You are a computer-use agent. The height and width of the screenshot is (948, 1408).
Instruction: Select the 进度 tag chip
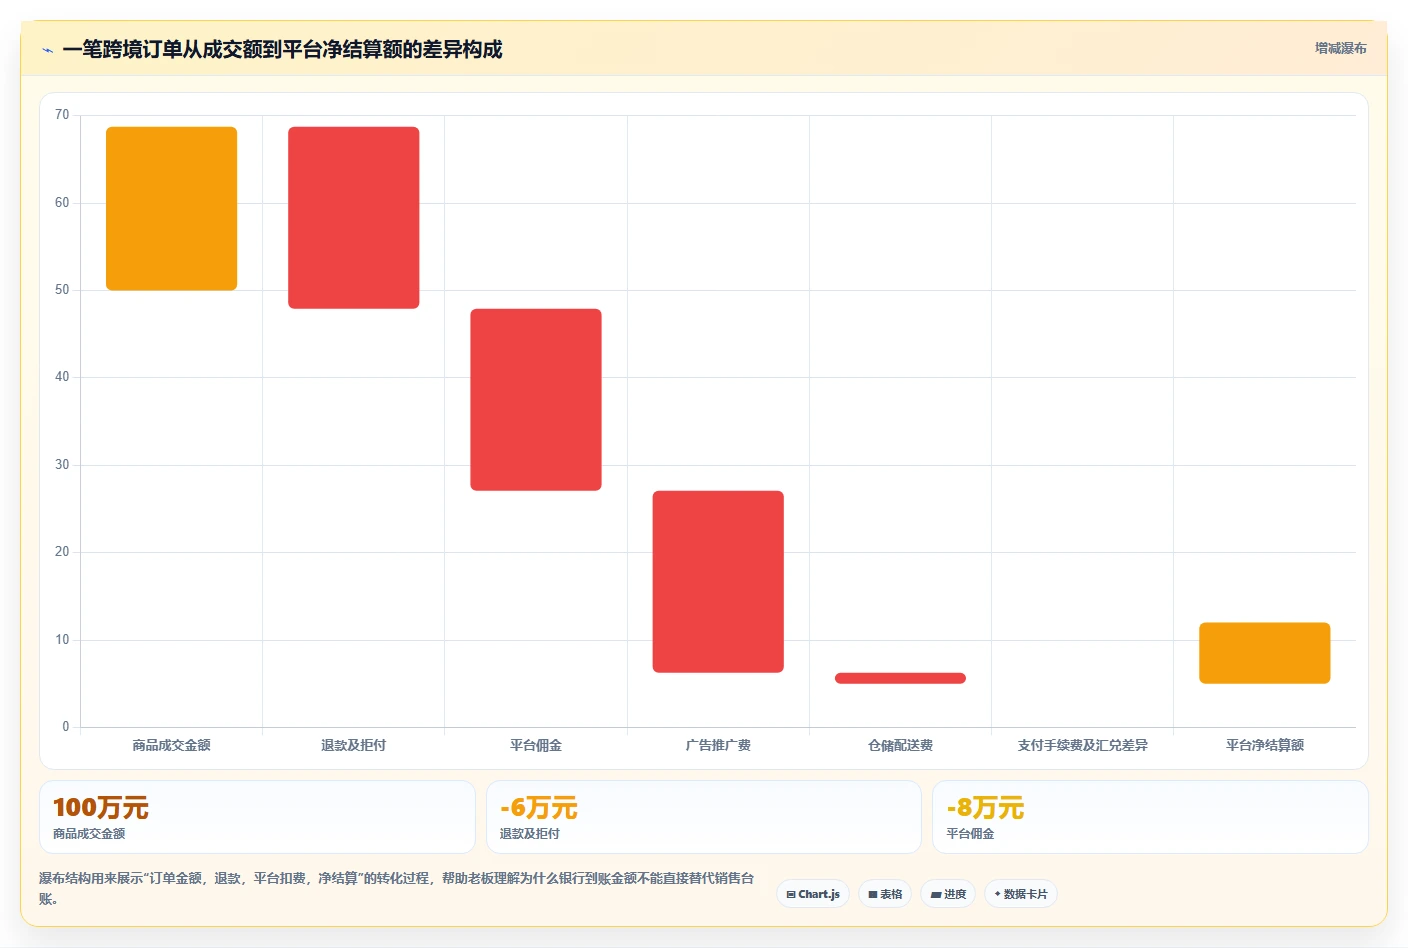coord(948,894)
